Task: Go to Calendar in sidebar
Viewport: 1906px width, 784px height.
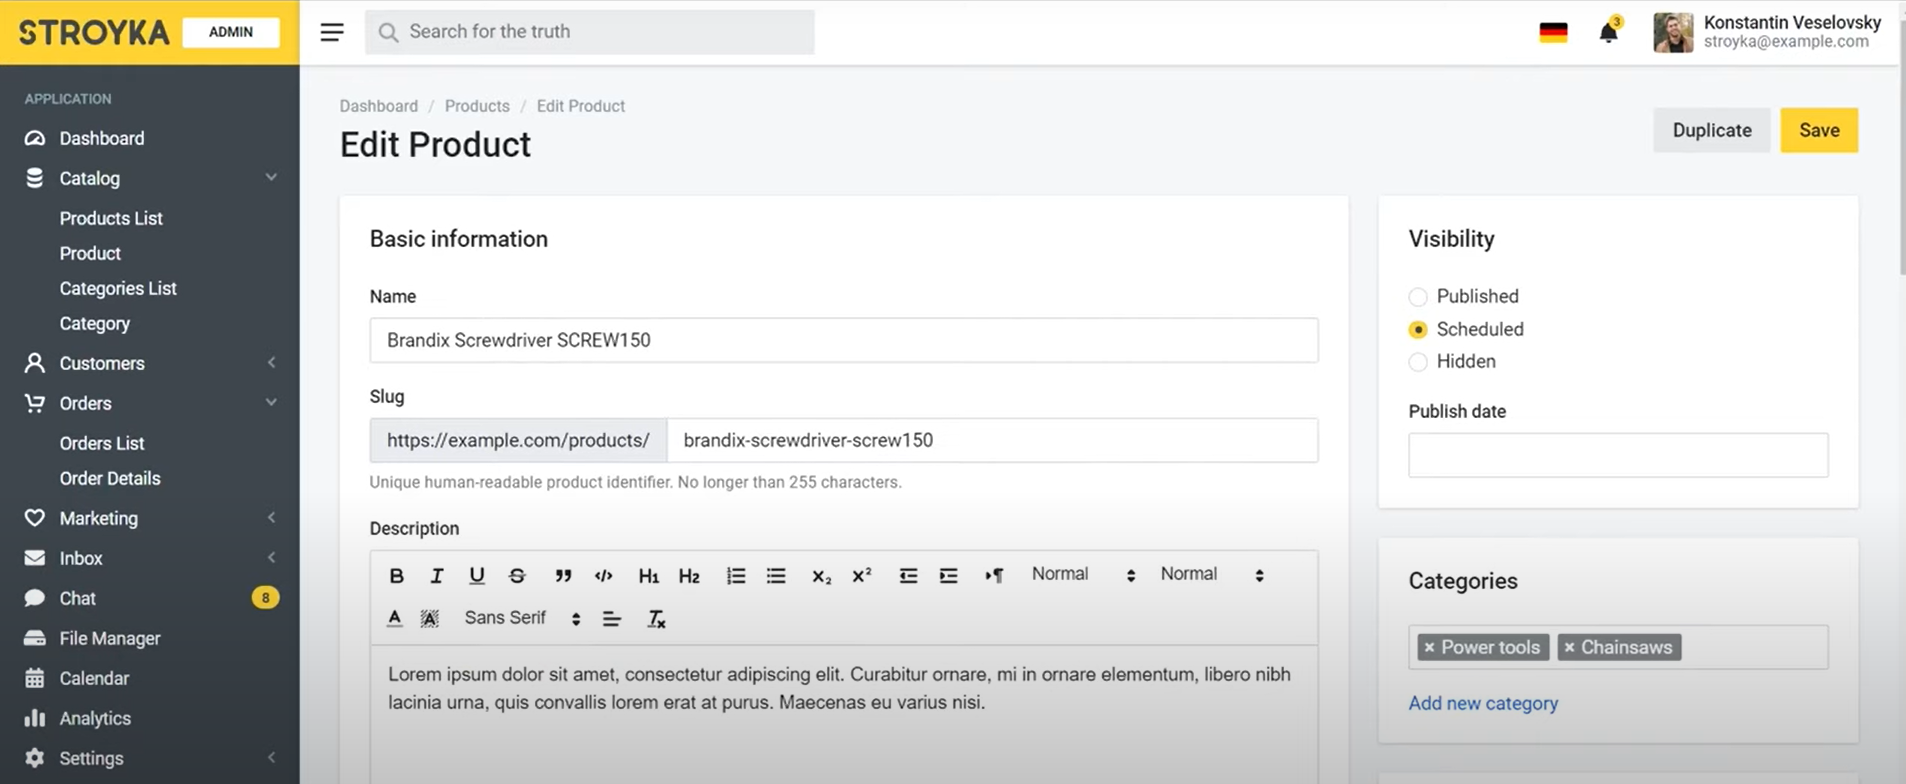Action: click(94, 678)
